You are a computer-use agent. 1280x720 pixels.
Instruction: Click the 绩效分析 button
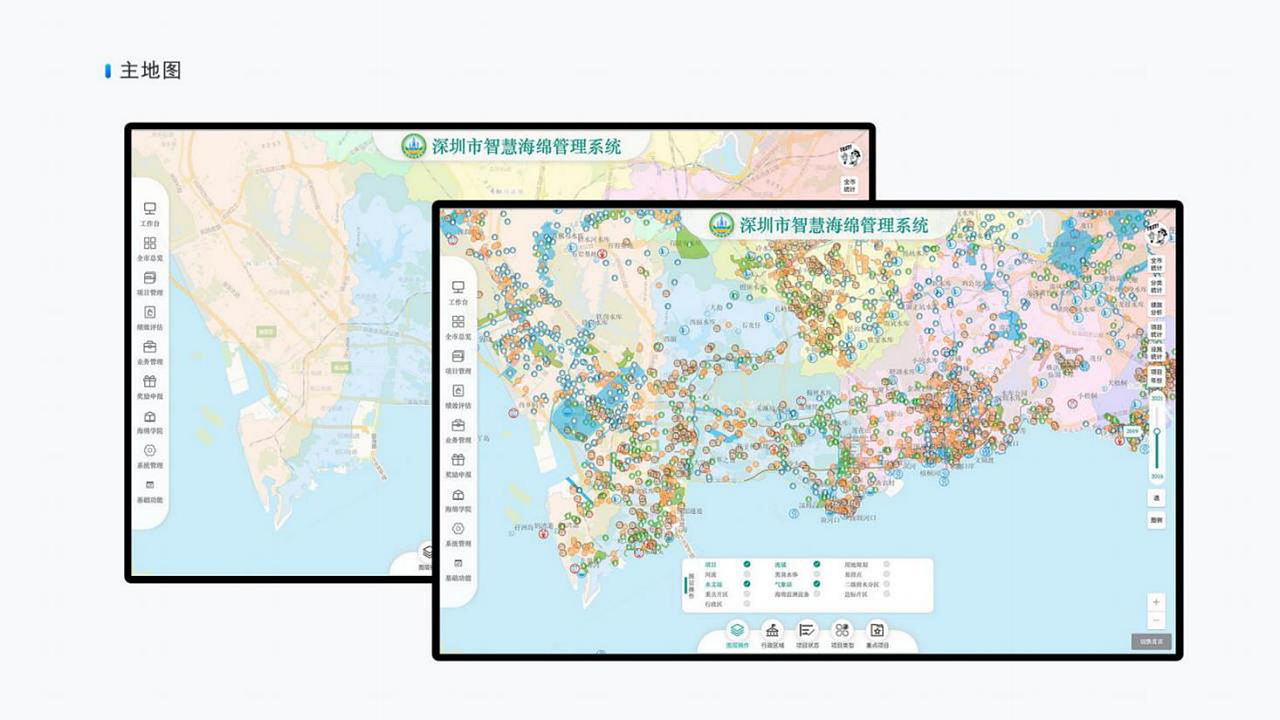click(1157, 308)
